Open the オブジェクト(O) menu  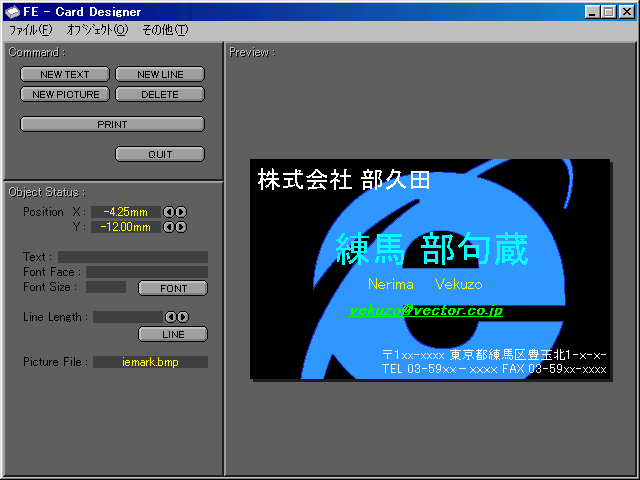point(97,30)
